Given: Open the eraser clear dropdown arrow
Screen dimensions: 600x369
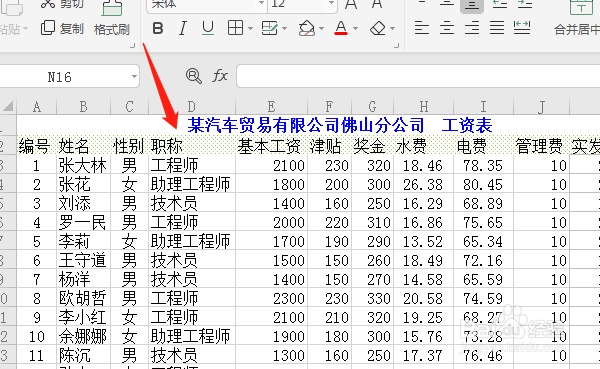Looking at the screenshot, I should (392, 28).
